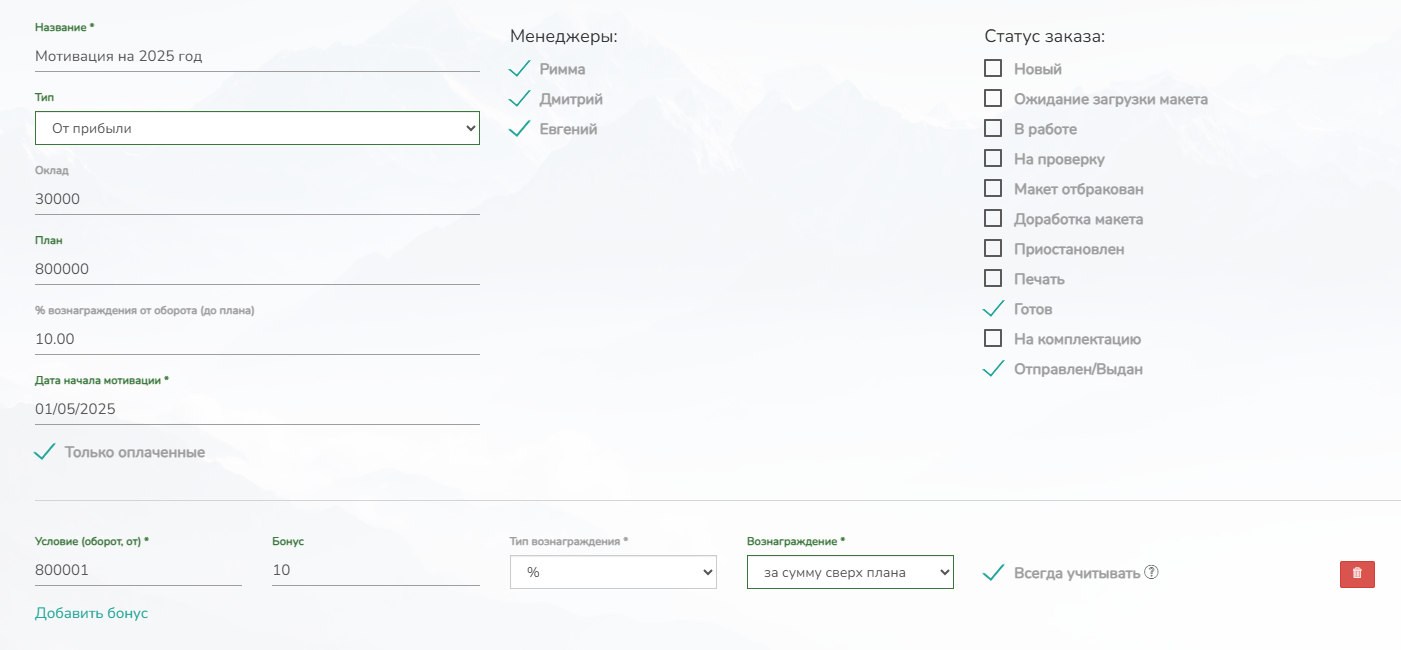The height and width of the screenshot is (650, 1401).
Task: Uncheck manager Римма checkmark
Action: tap(519, 69)
